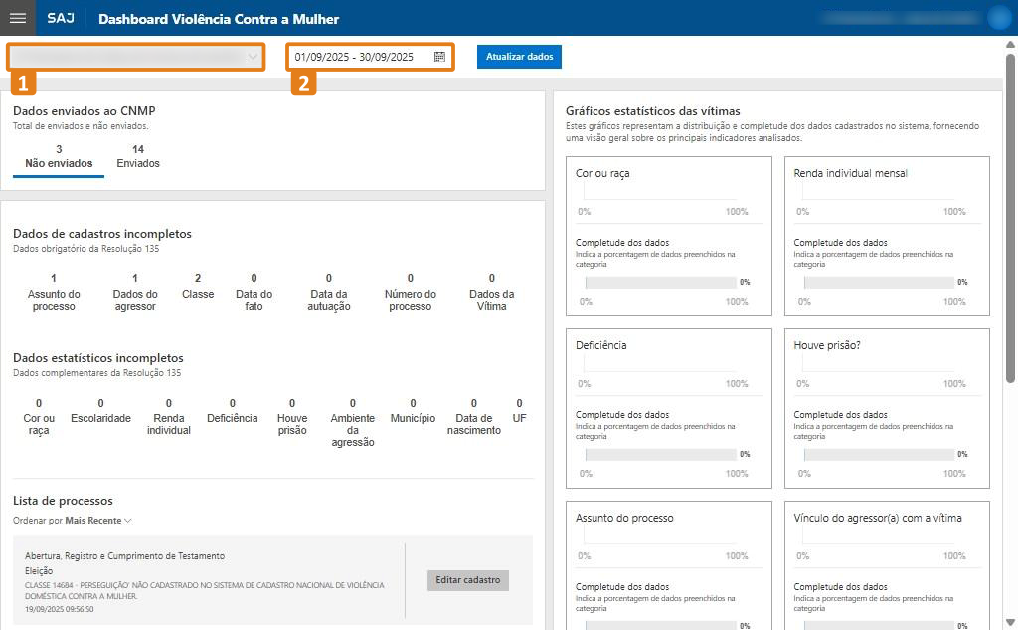Open the user profile avatar

tap(998, 18)
